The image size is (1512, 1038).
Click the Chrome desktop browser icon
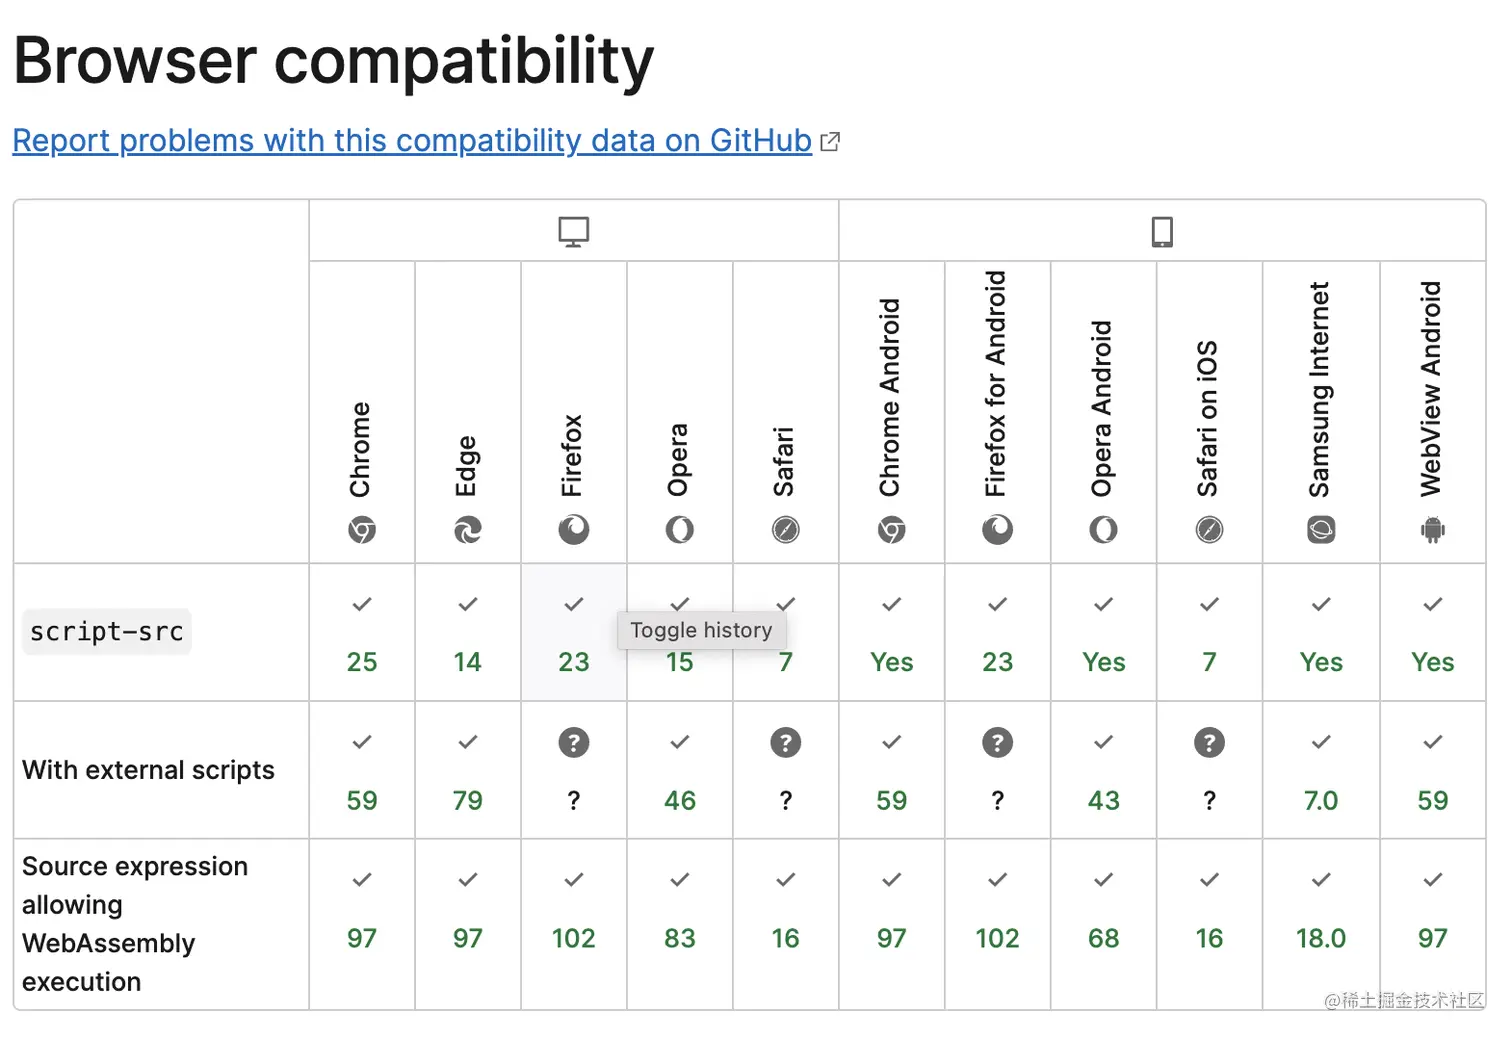coord(362,530)
